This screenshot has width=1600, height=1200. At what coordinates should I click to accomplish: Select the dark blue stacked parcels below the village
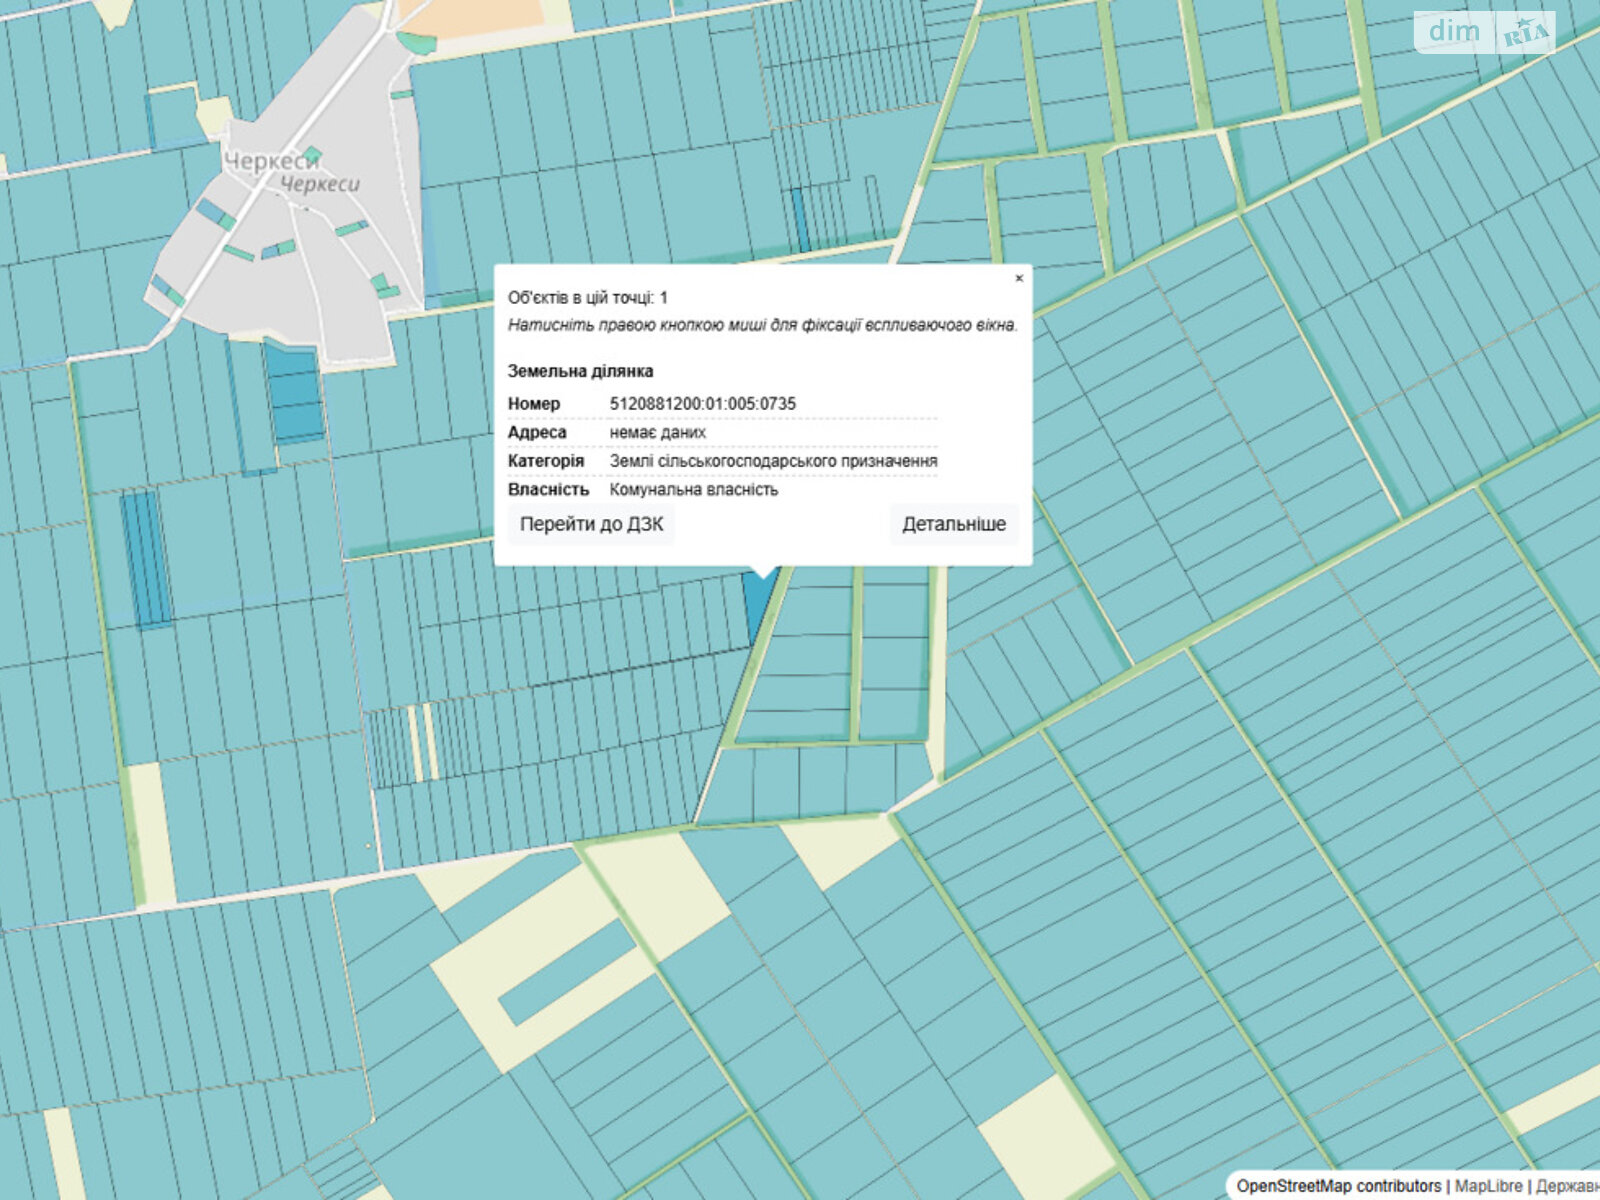tap(294, 394)
